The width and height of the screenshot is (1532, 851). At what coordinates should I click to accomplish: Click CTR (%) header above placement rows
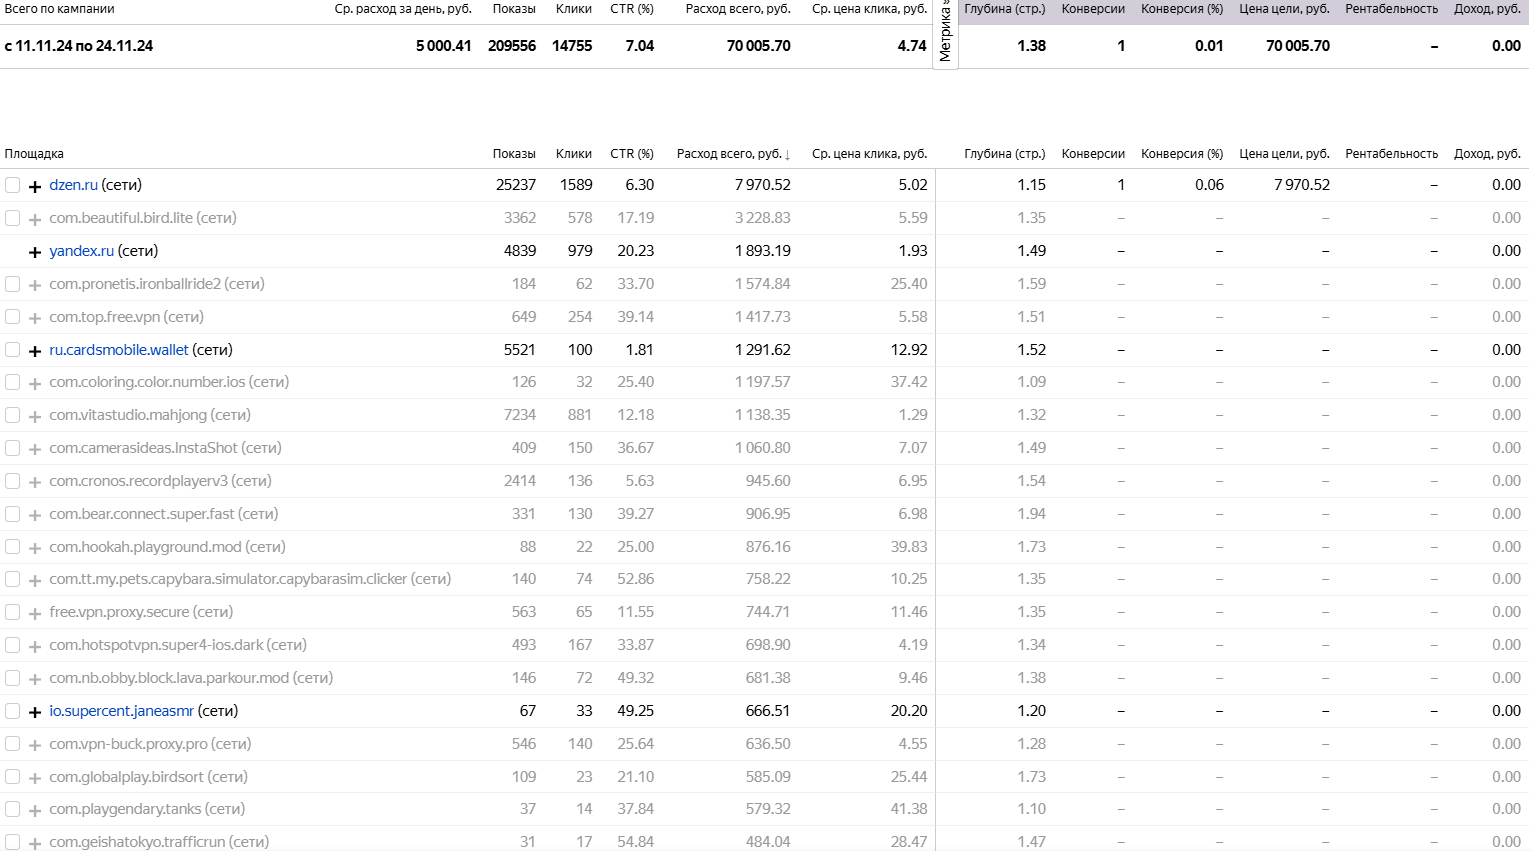click(x=632, y=154)
